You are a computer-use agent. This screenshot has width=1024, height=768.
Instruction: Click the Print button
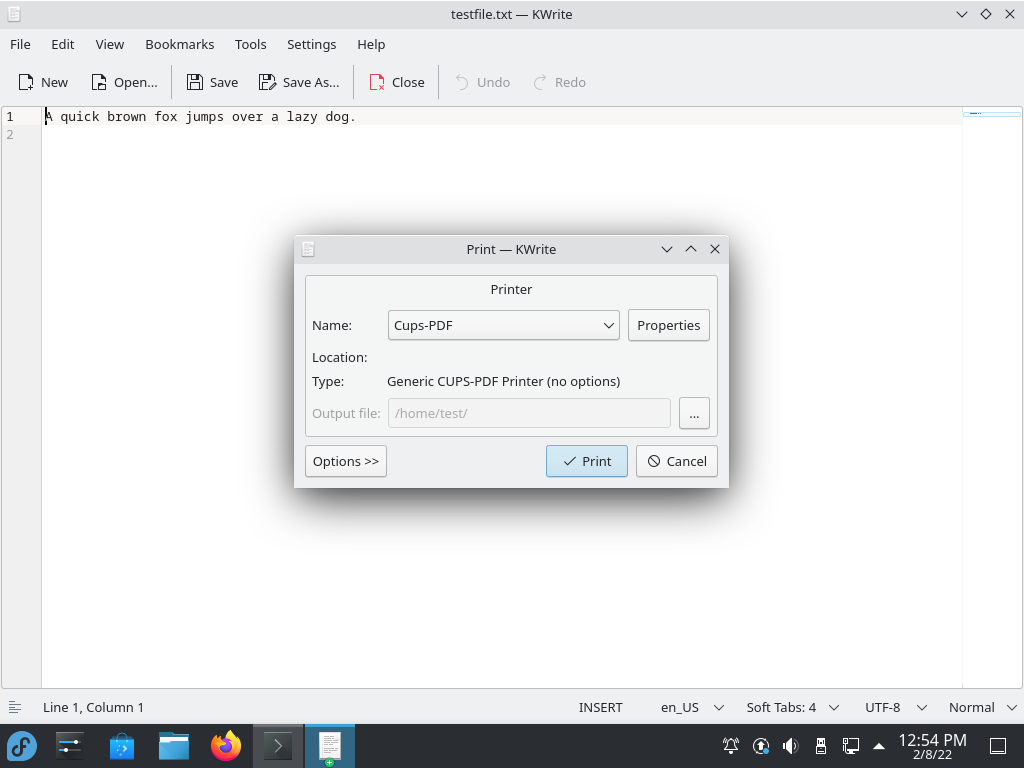click(586, 461)
